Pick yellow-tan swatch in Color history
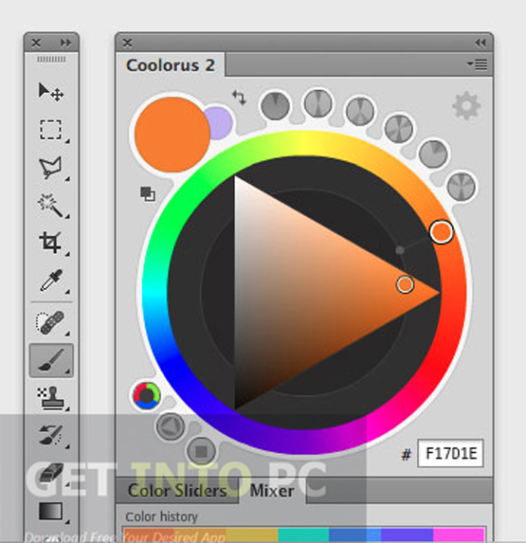 [x=252, y=535]
